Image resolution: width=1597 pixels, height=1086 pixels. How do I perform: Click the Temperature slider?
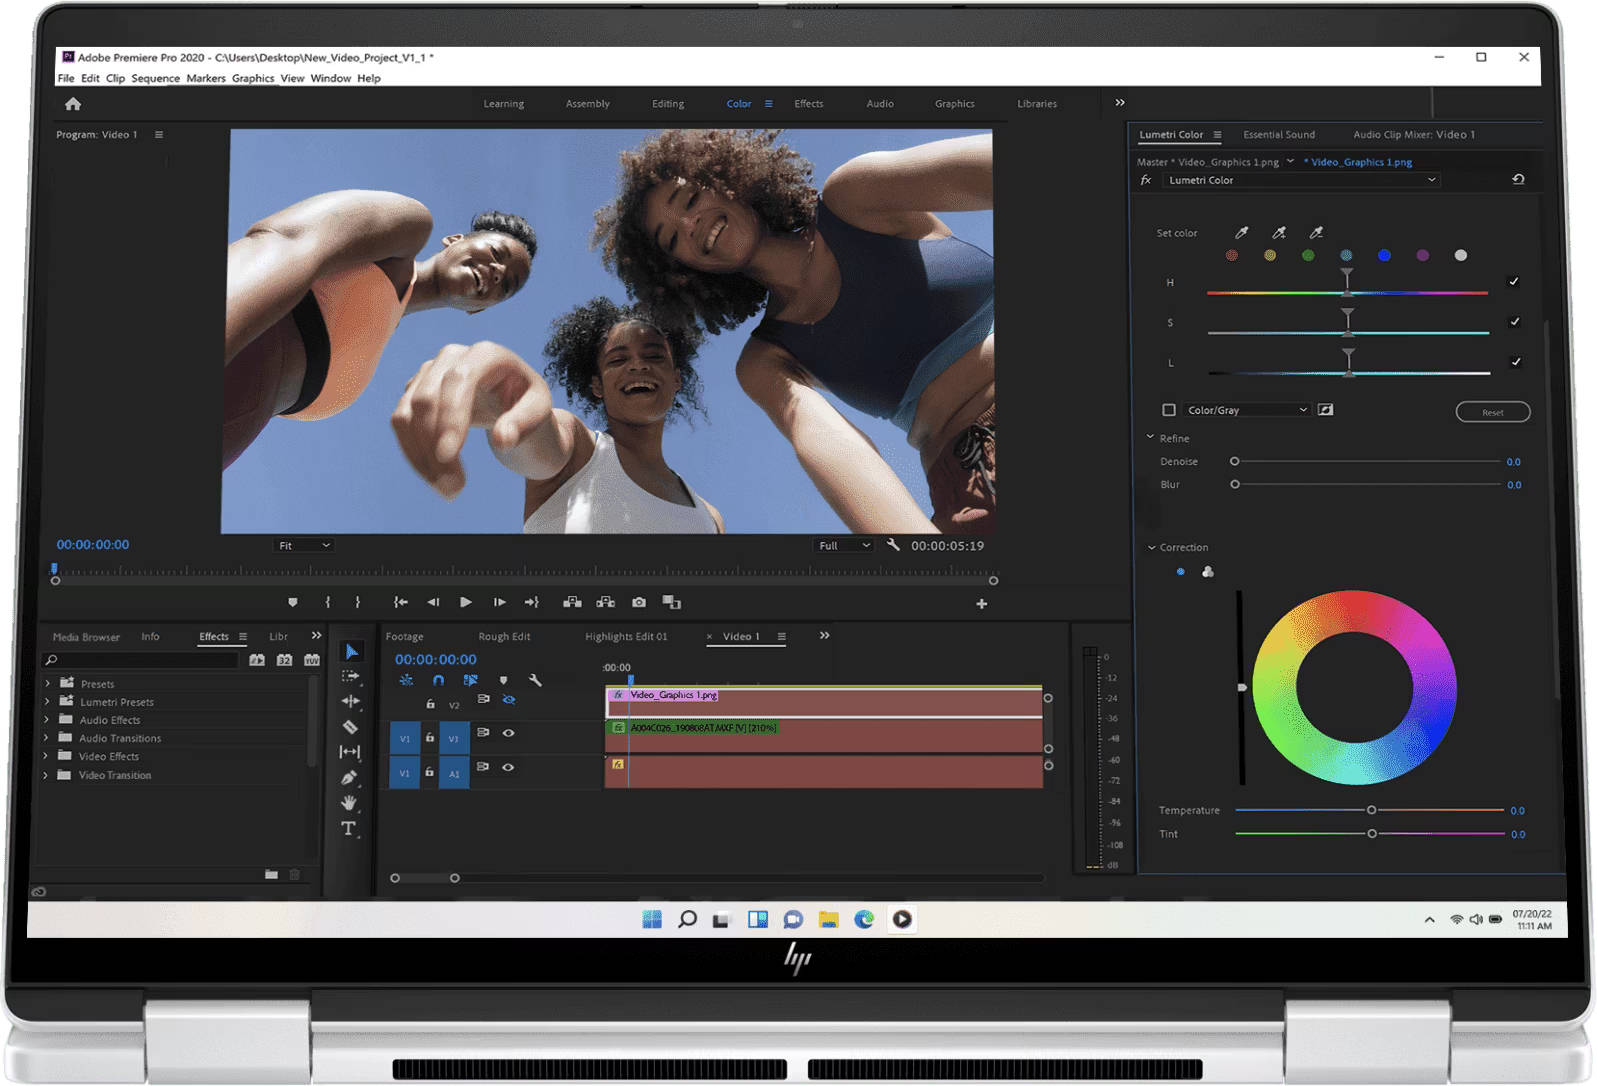tap(1370, 810)
